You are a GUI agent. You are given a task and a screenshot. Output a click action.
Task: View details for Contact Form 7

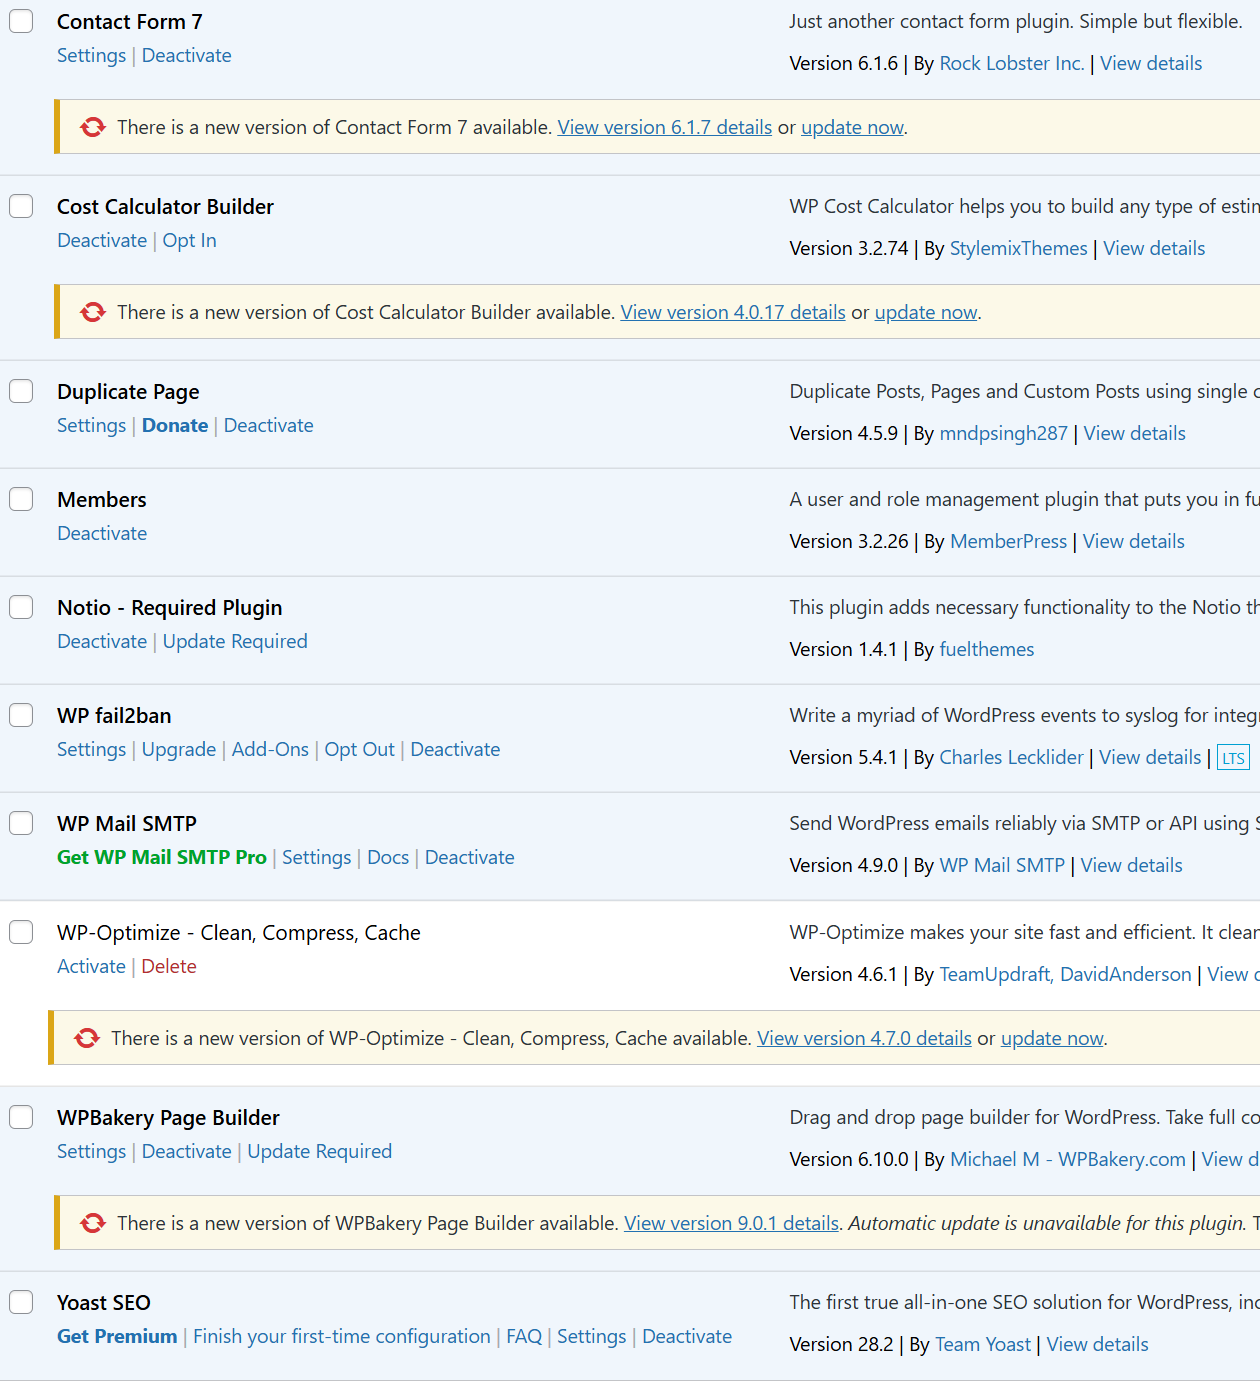tap(1151, 63)
